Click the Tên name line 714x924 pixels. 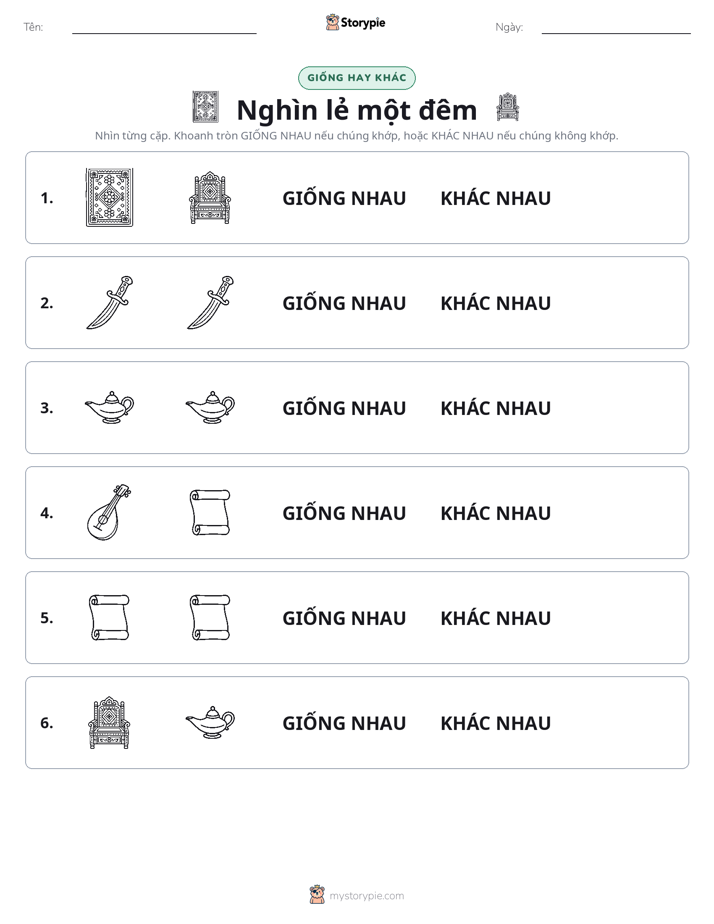pyautogui.click(x=164, y=28)
